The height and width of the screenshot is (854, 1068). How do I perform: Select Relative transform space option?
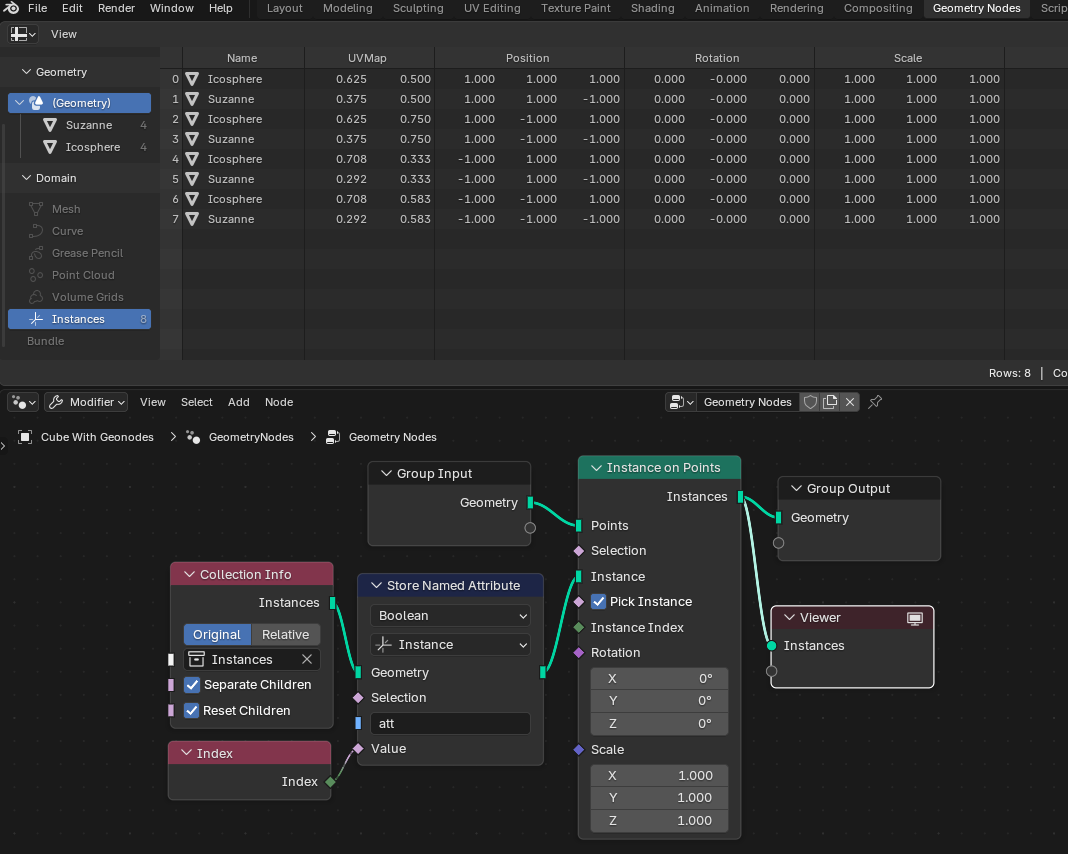(285, 635)
